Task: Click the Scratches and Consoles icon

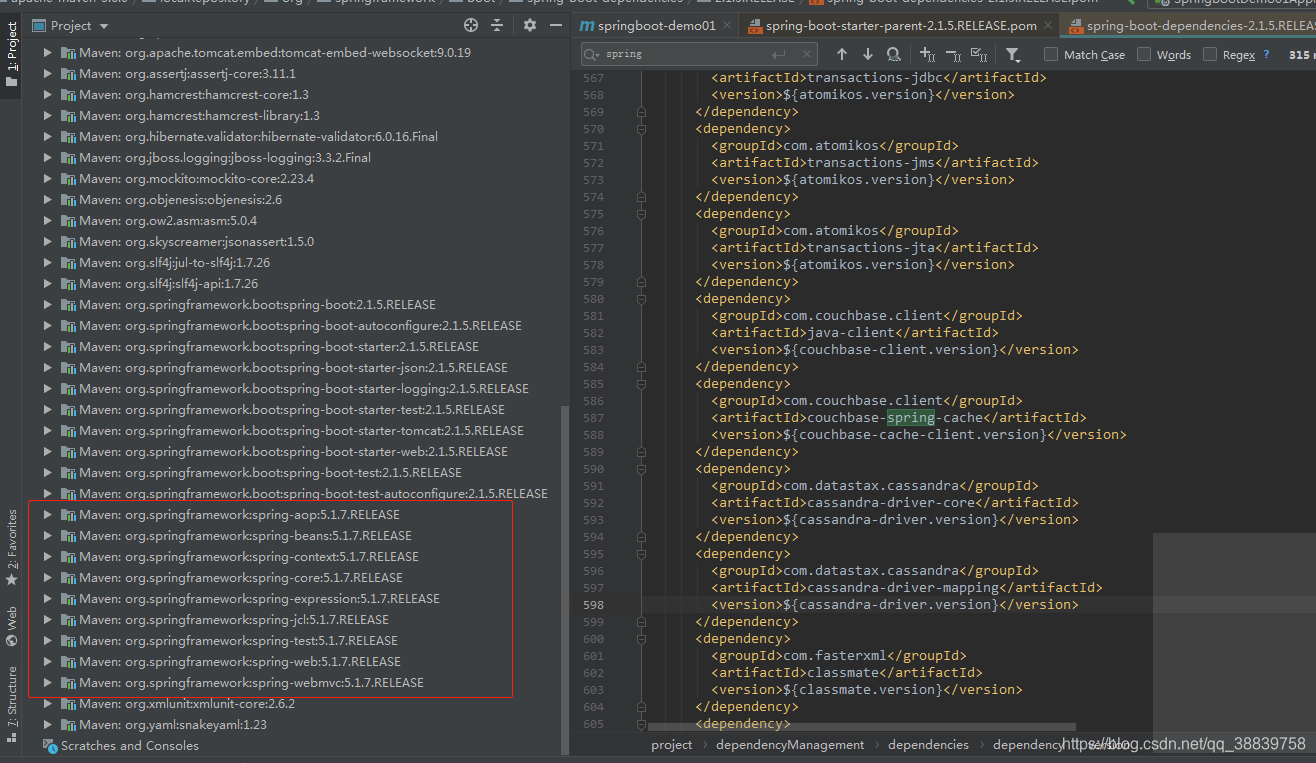Action: (51, 746)
